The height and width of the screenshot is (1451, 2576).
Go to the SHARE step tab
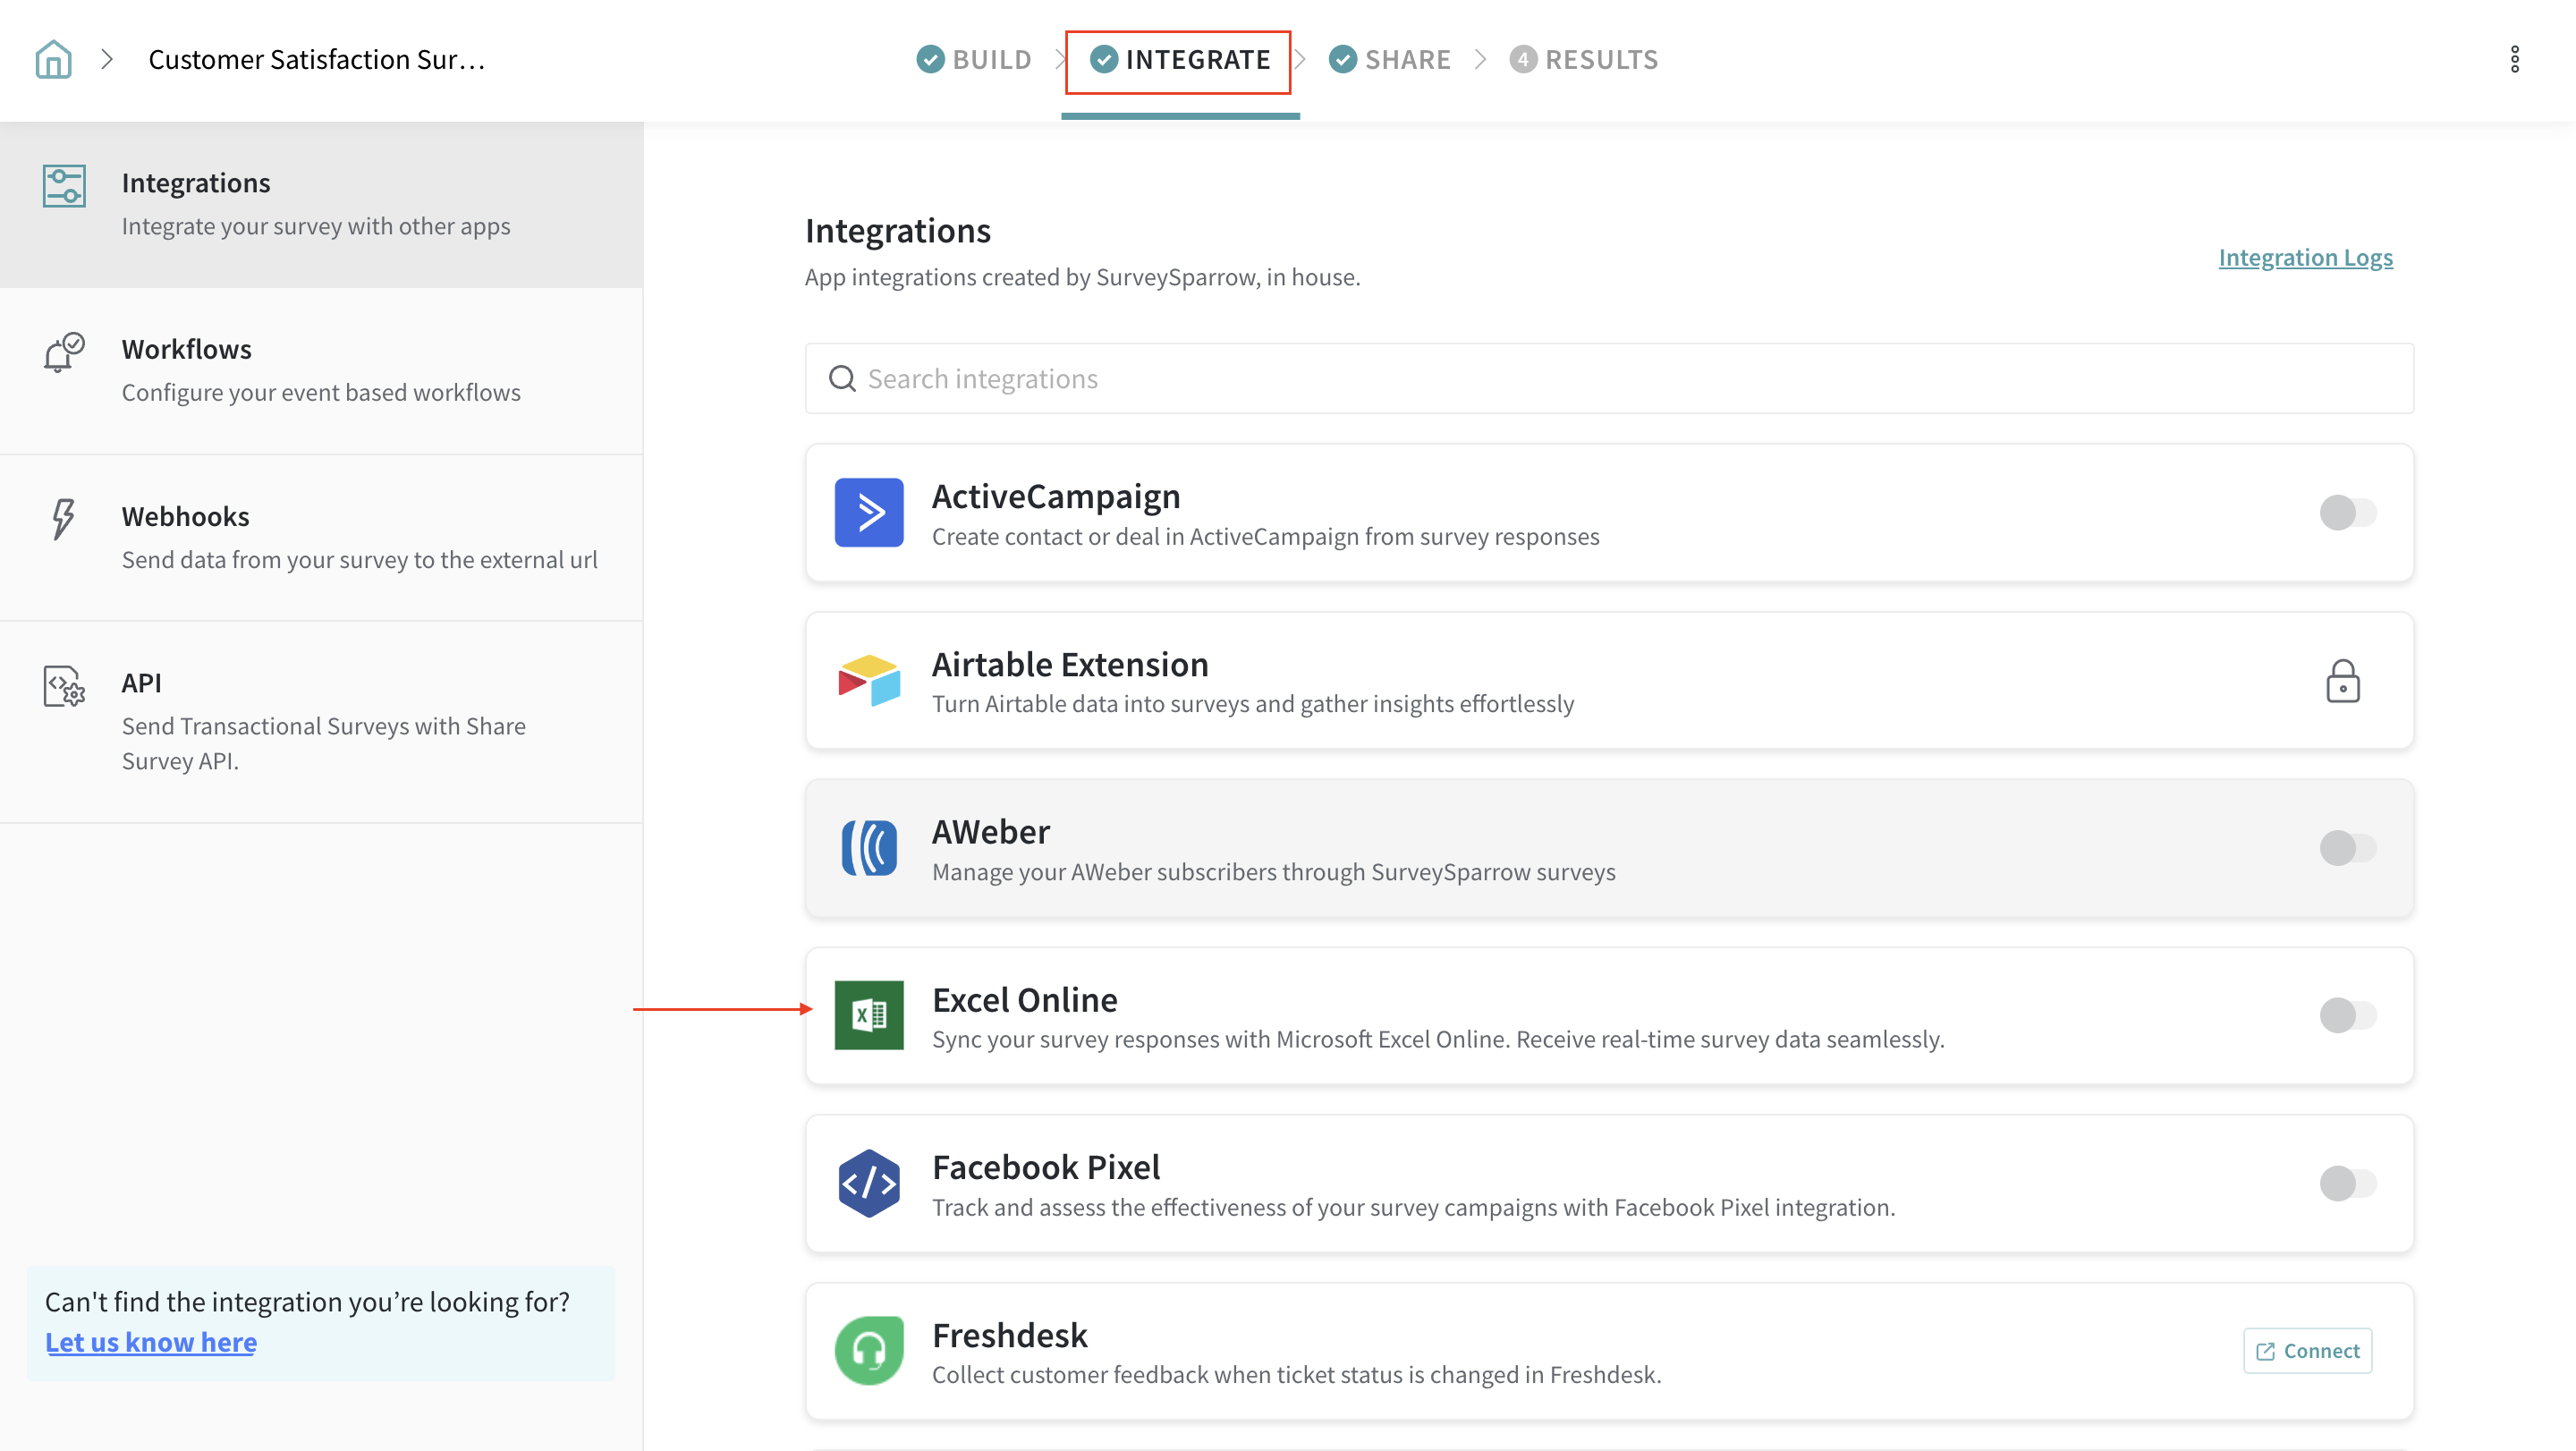pos(1390,60)
